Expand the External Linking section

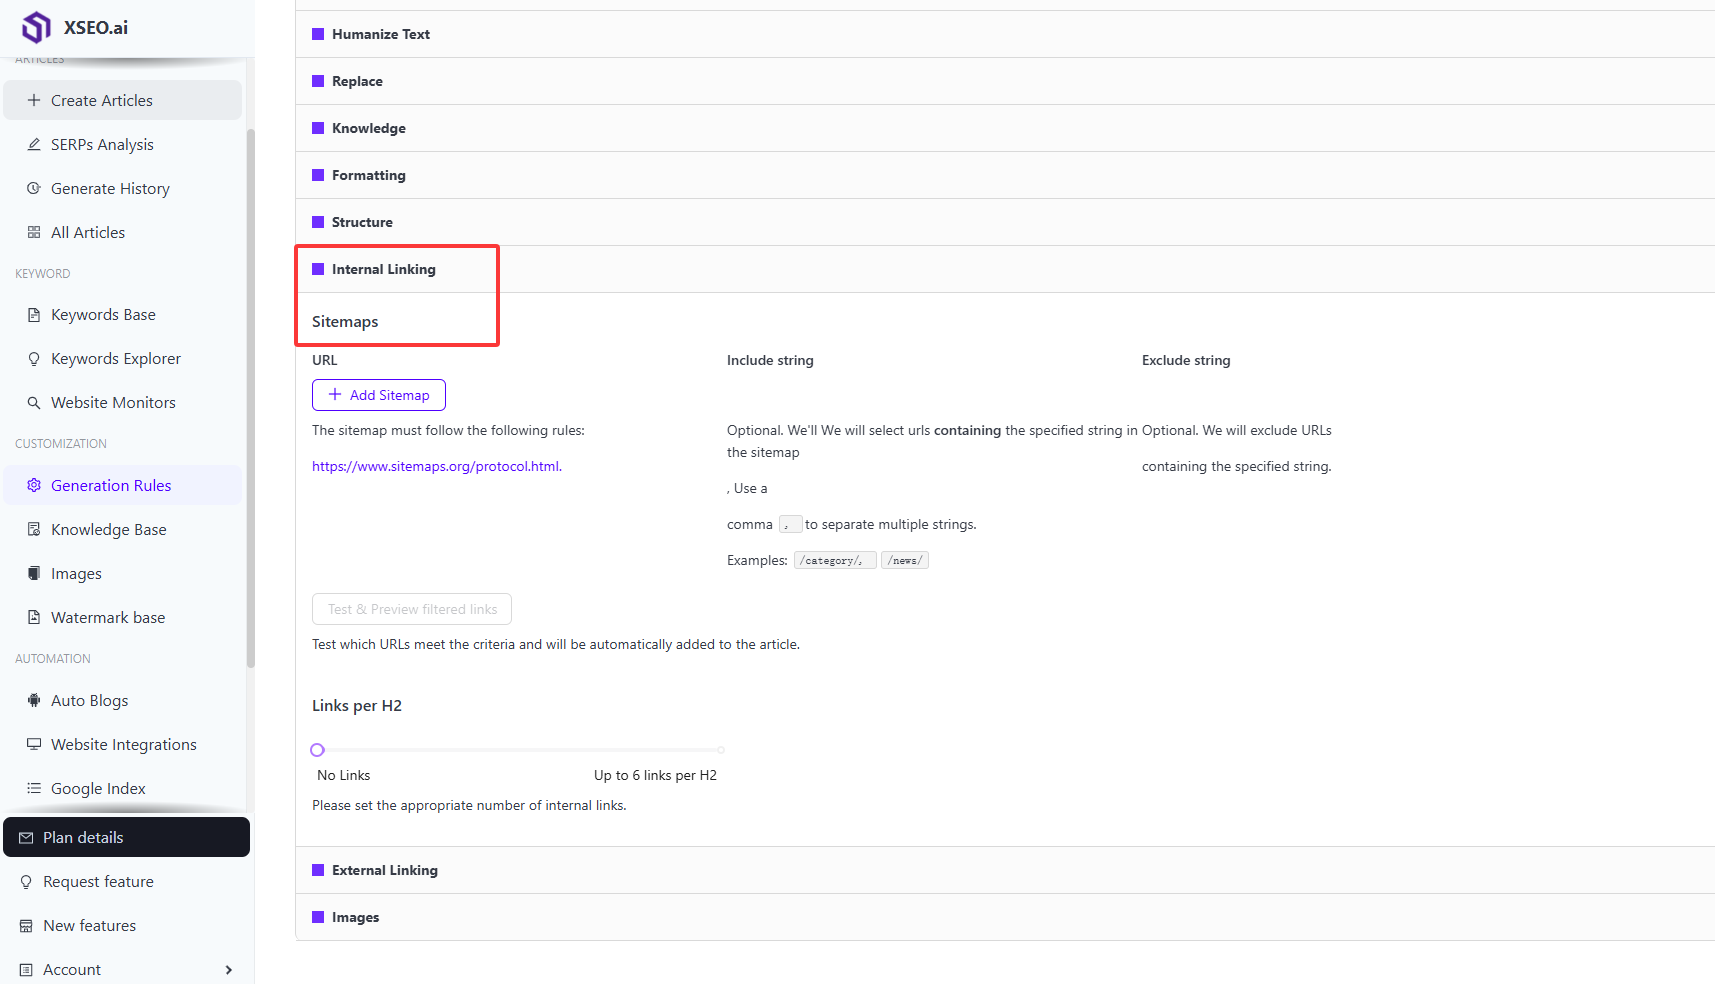point(384,870)
